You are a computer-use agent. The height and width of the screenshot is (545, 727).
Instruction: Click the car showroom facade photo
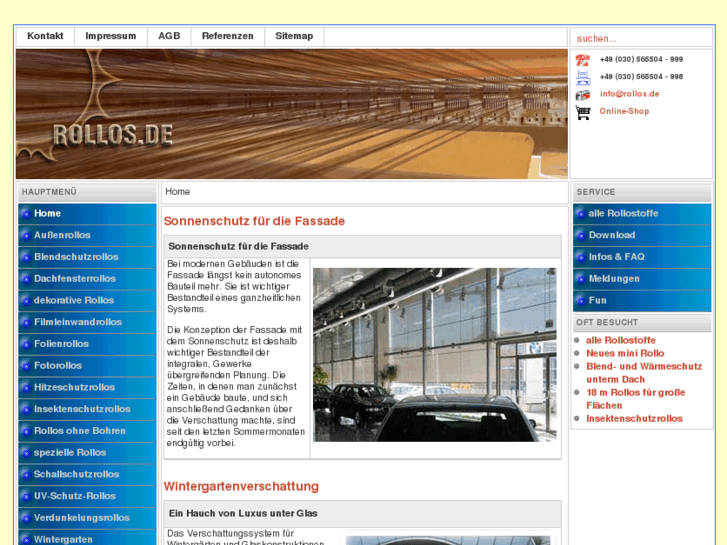point(434,354)
